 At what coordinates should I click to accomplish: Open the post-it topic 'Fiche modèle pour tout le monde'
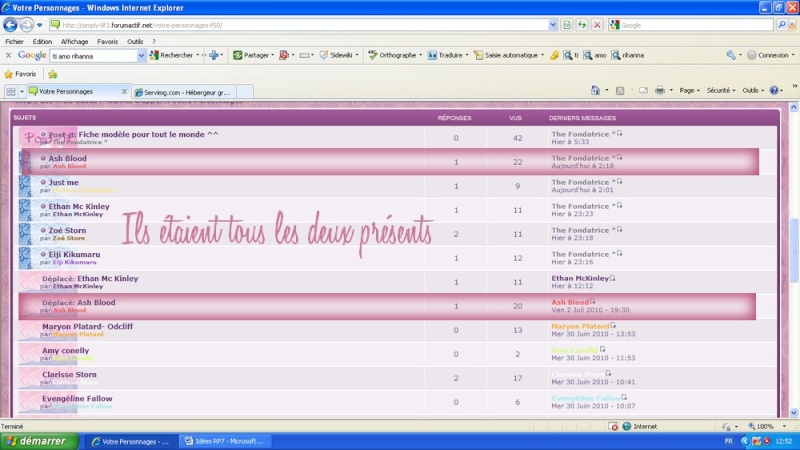pyautogui.click(x=148, y=134)
